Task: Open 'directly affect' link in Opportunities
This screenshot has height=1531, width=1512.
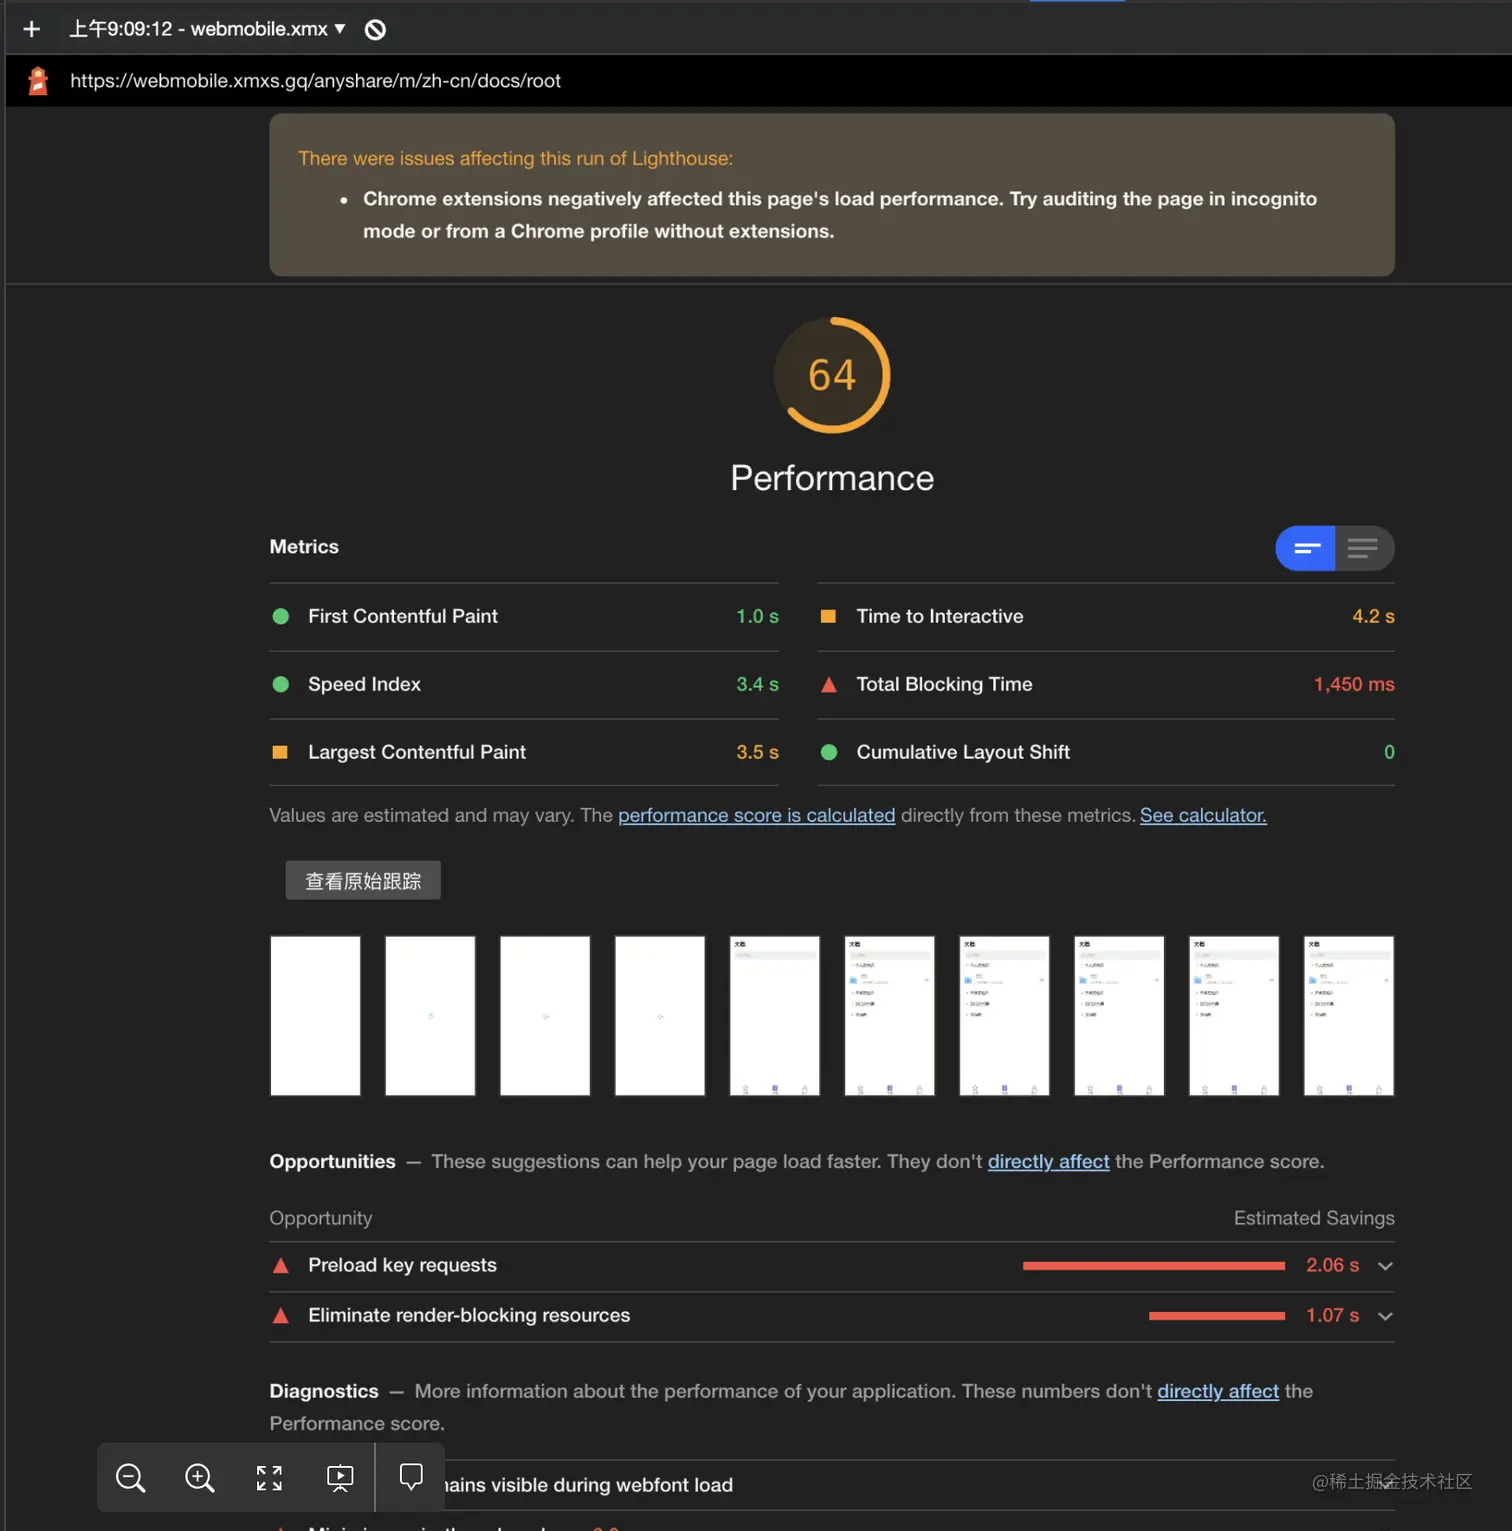Action: (x=1048, y=1162)
